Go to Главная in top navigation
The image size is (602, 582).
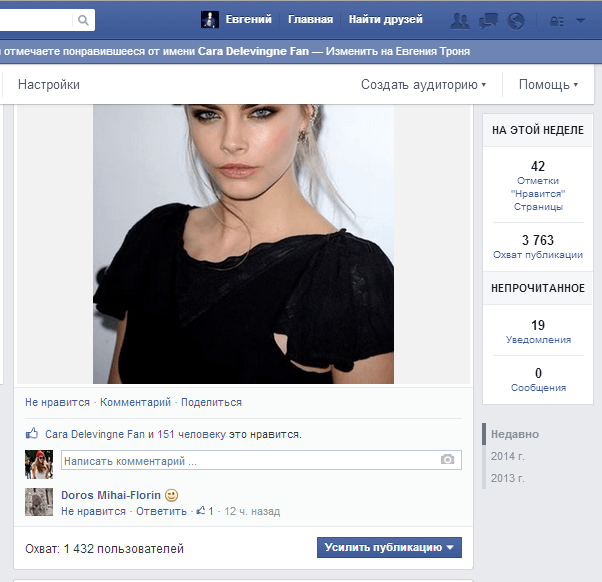point(311,20)
